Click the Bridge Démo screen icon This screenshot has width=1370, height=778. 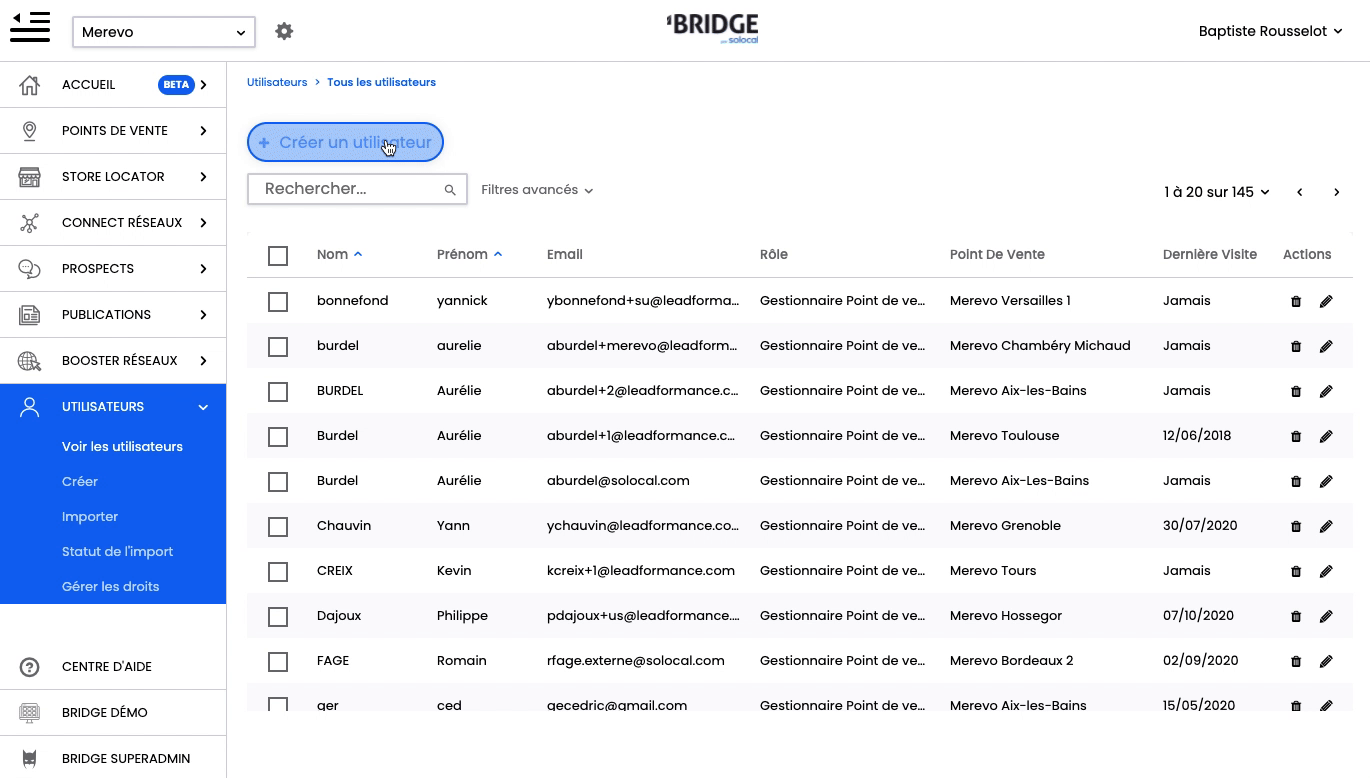(x=30, y=713)
